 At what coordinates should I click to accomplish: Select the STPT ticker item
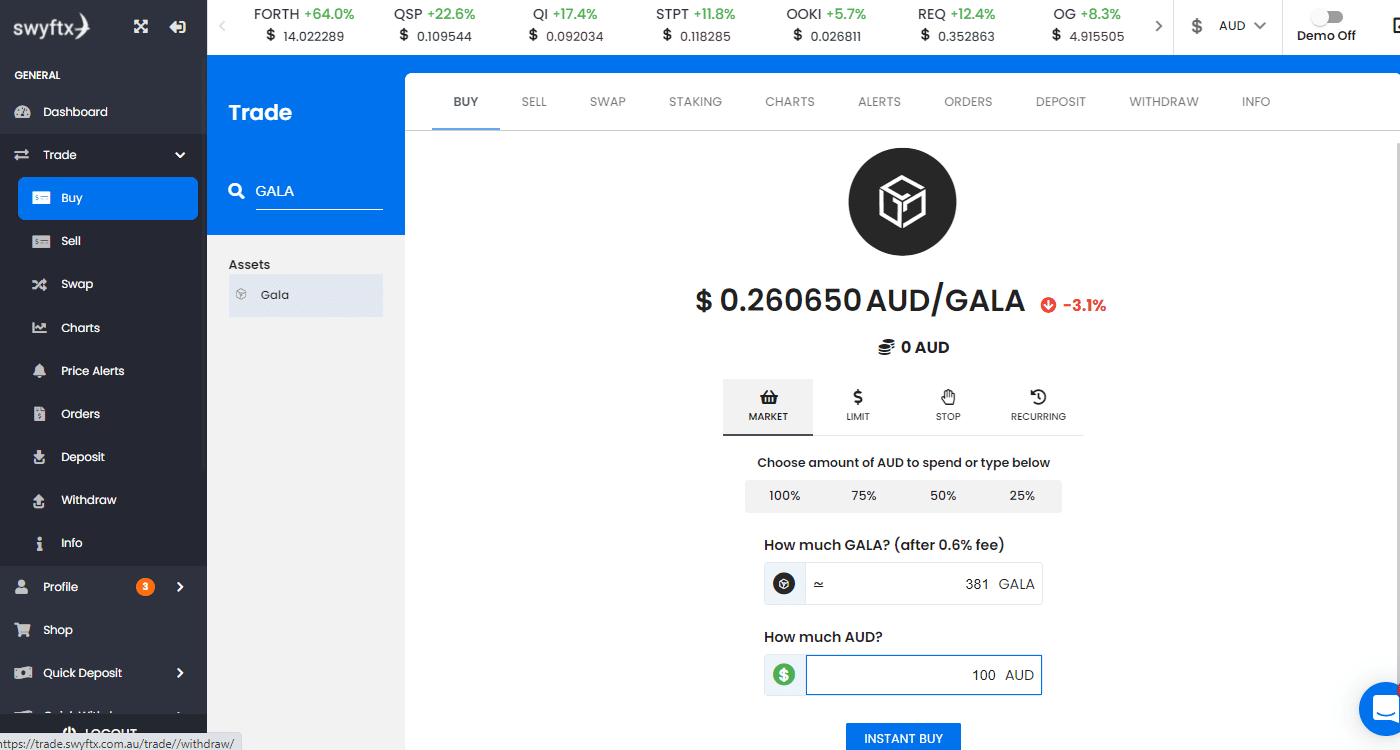pos(696,25)
